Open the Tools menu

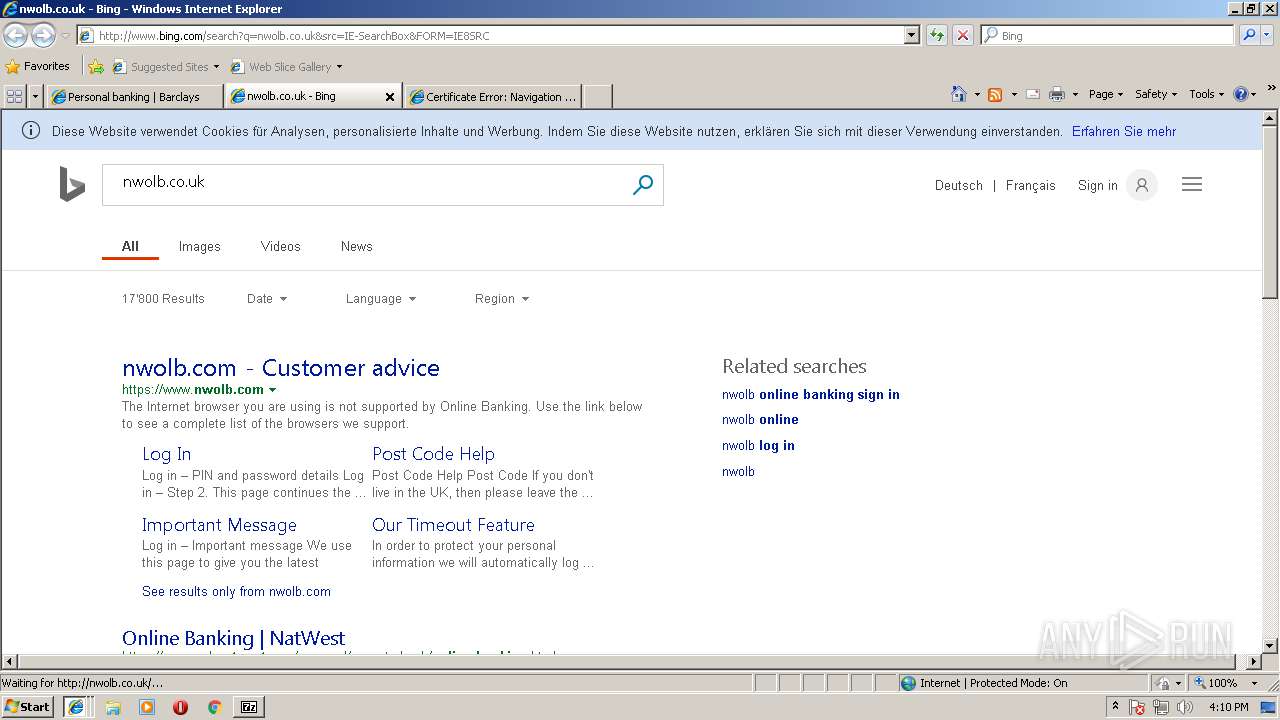1207,94
